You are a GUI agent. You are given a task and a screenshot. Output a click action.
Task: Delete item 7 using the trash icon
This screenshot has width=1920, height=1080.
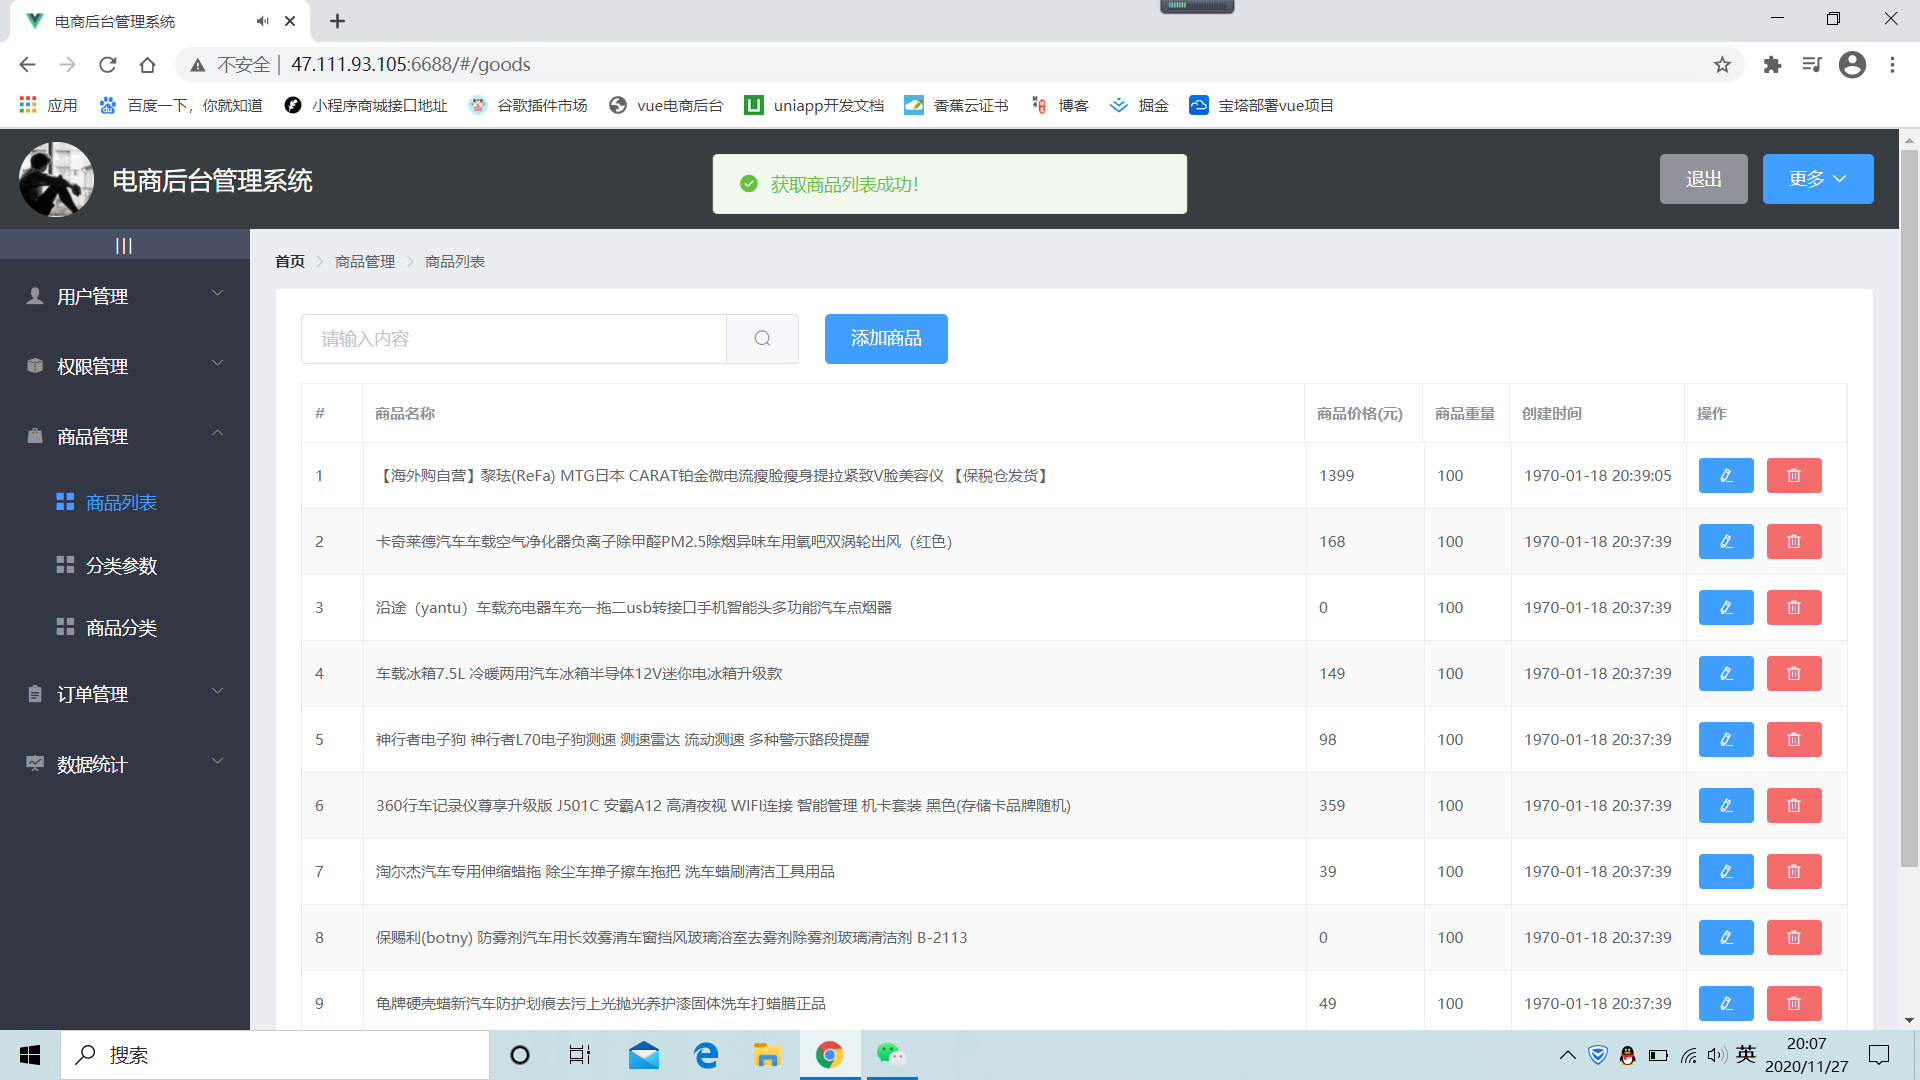[1794, 872]
